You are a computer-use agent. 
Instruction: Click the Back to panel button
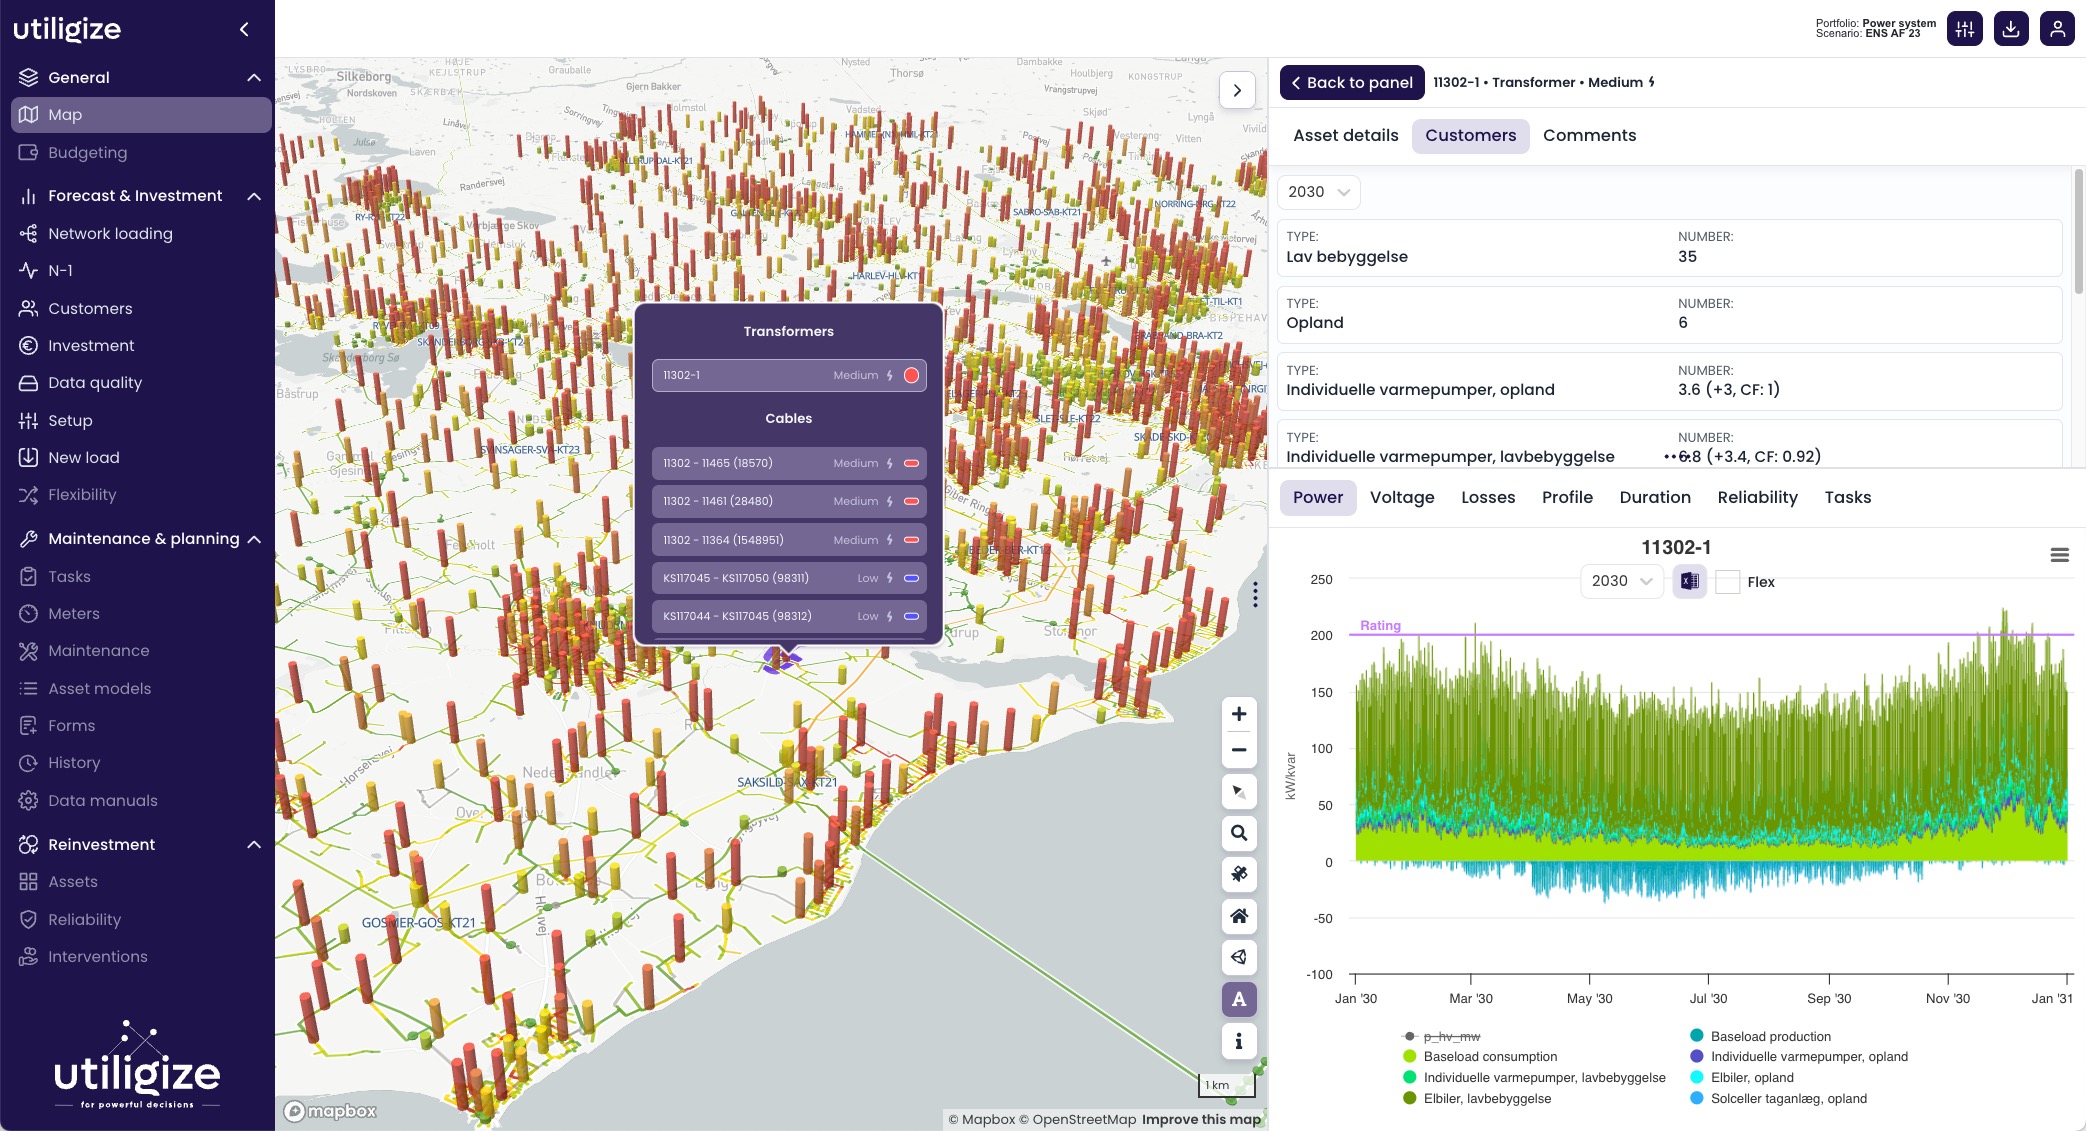(x=1351, y=82)
